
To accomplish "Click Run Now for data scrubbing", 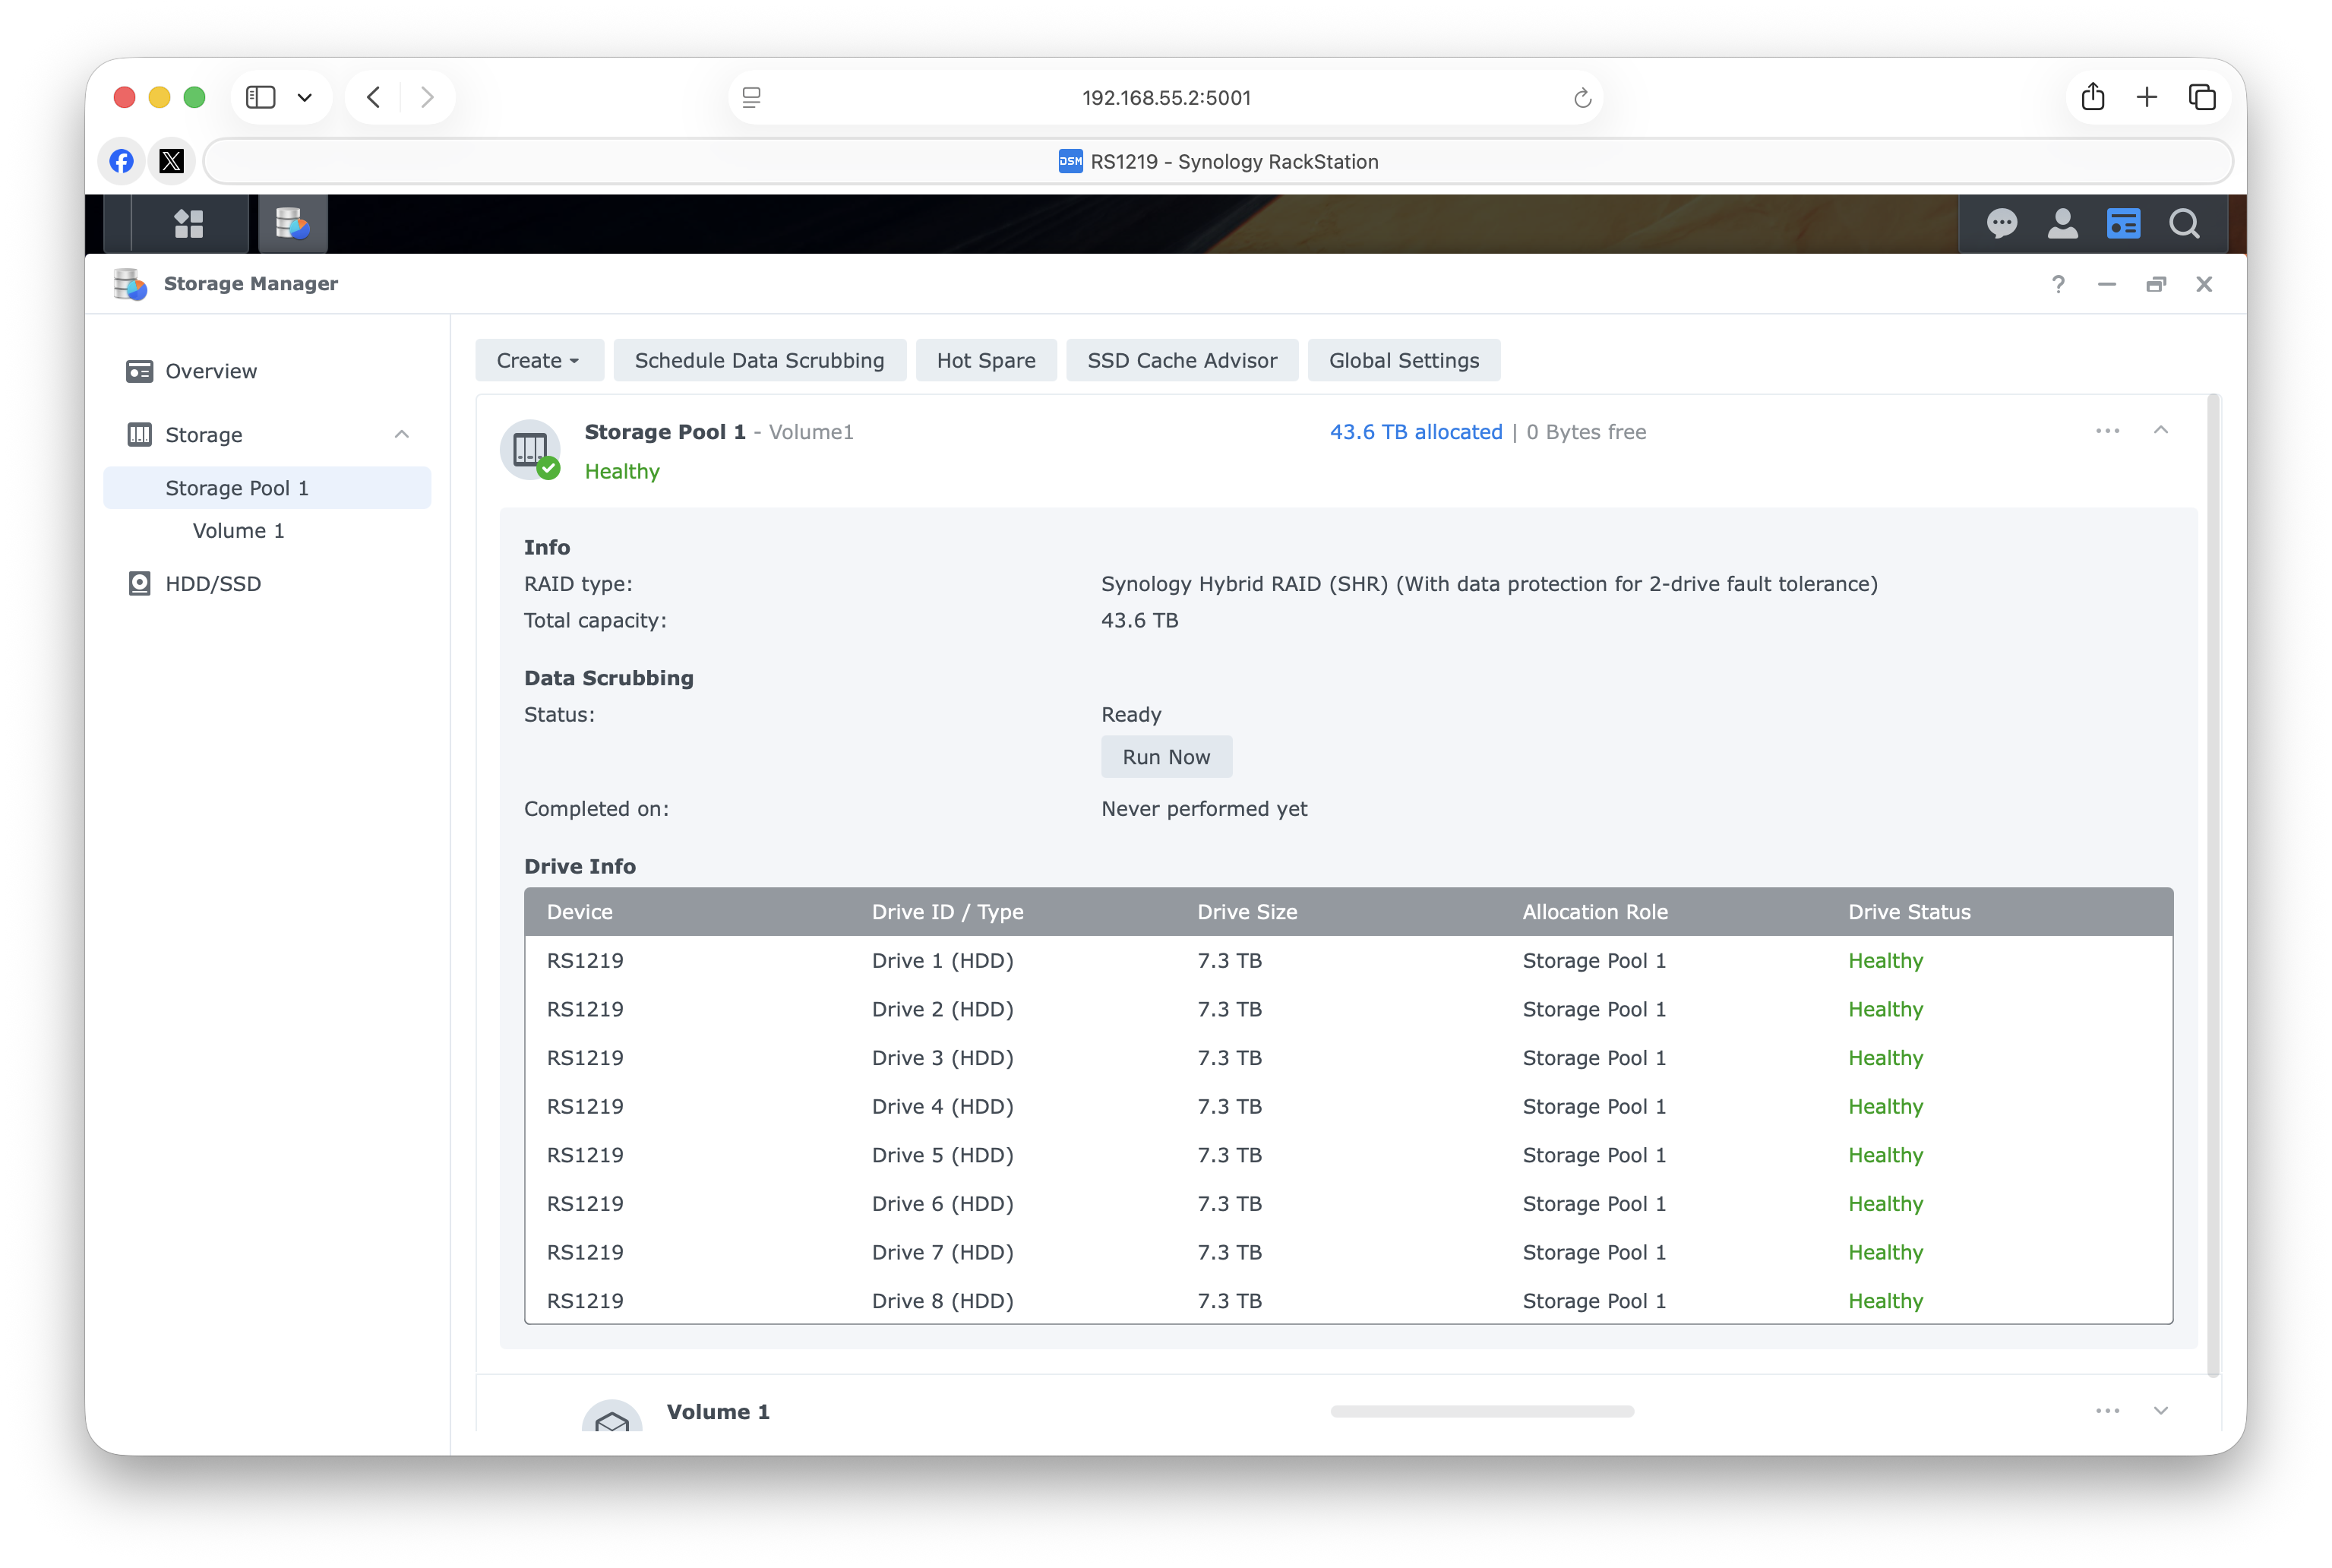I will coord(1166,757).
